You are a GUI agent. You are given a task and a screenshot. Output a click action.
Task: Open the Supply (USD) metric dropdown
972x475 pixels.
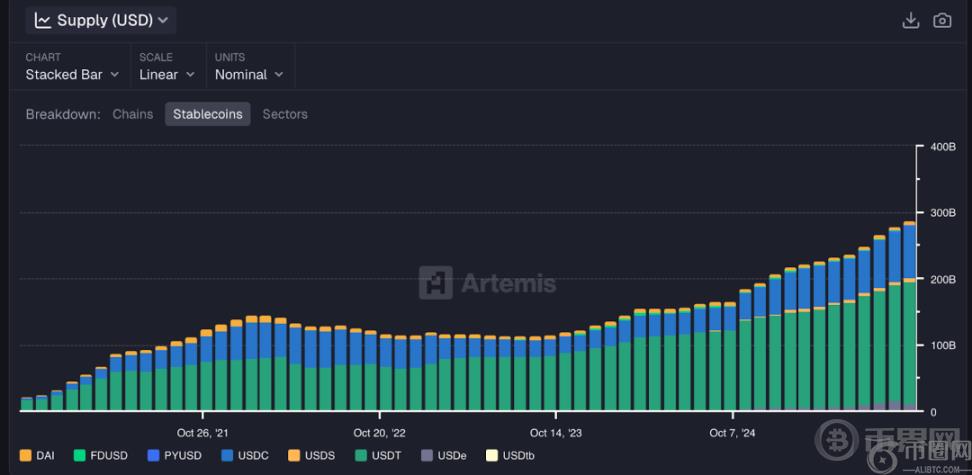tap(101, 20)
